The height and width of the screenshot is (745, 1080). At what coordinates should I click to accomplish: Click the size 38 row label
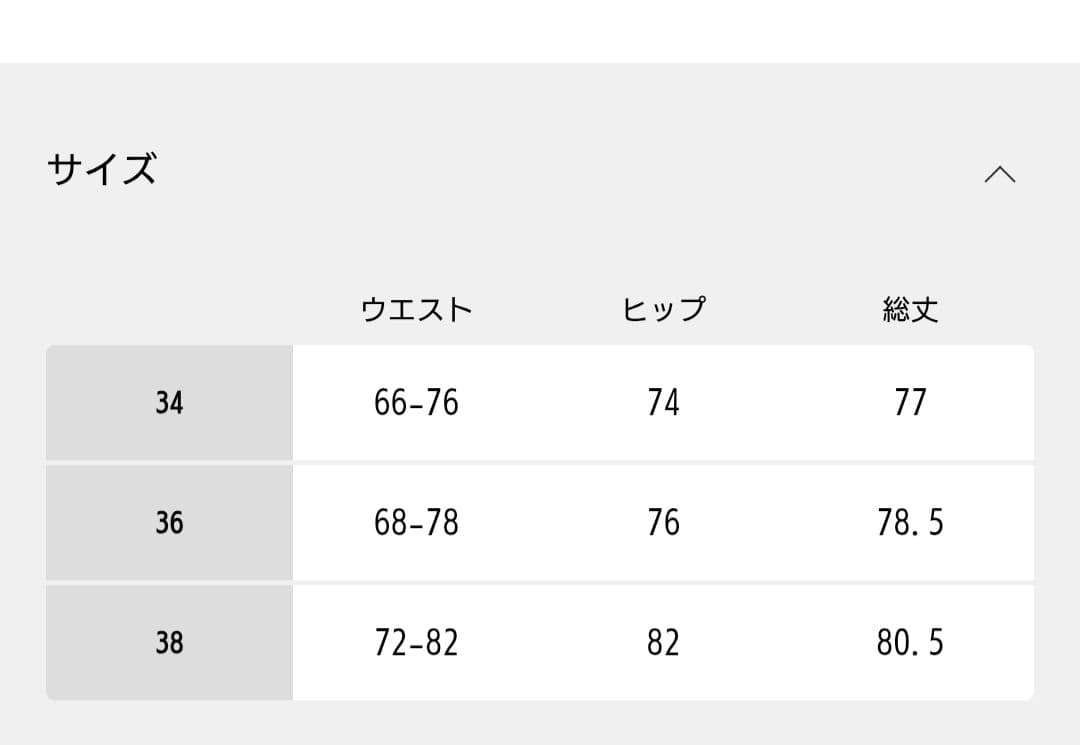[169, 642]
